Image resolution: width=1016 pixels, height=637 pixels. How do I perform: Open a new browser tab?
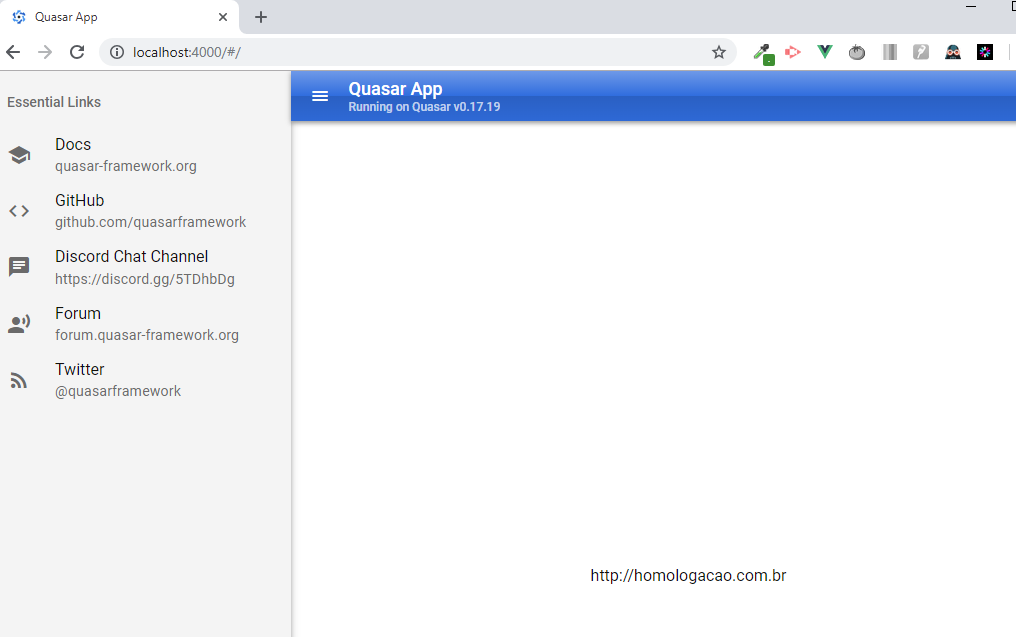pyautogui.click(x=261, y=17)
